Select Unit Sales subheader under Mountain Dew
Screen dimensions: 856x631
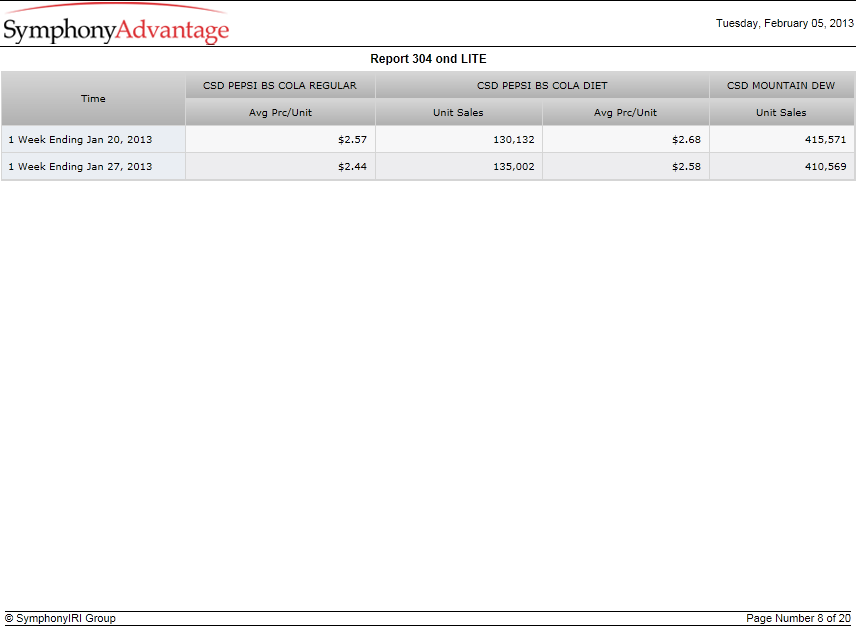point(781,112)
